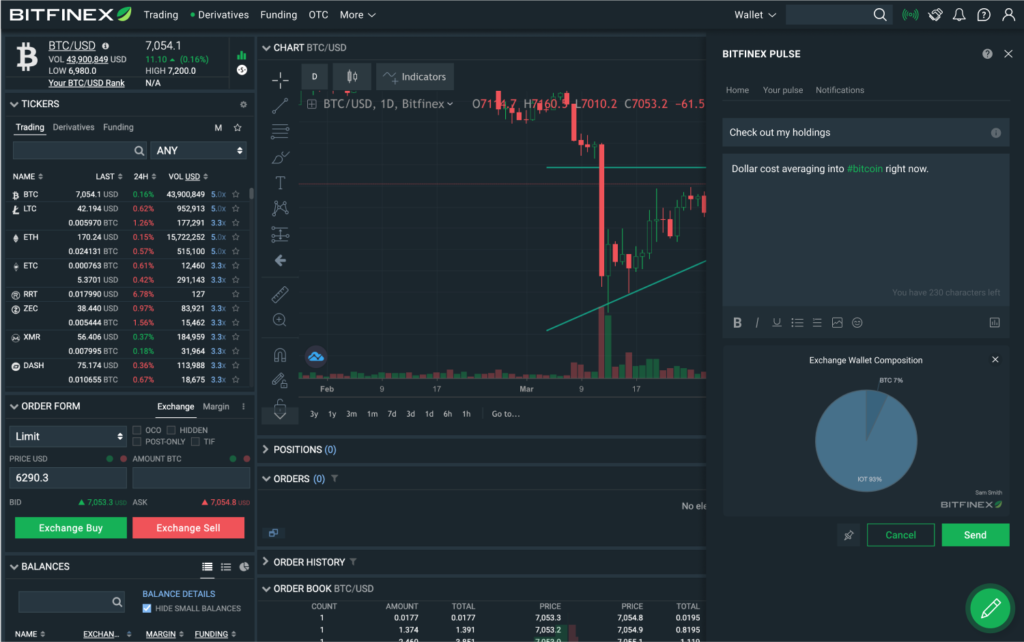Pick the ruler measure tool

click(x=280, y=295)
